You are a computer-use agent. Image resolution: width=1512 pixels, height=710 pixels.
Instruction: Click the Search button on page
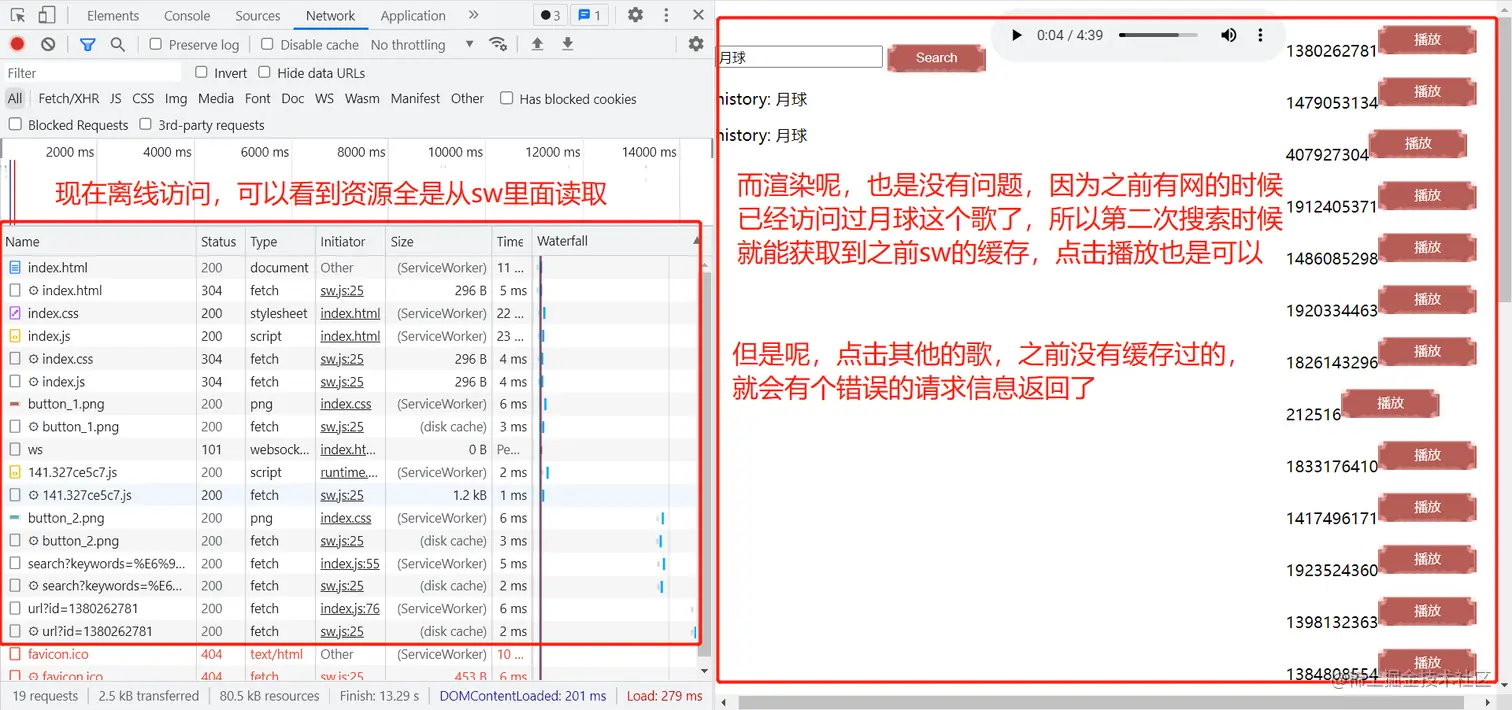tap(936, 58)
